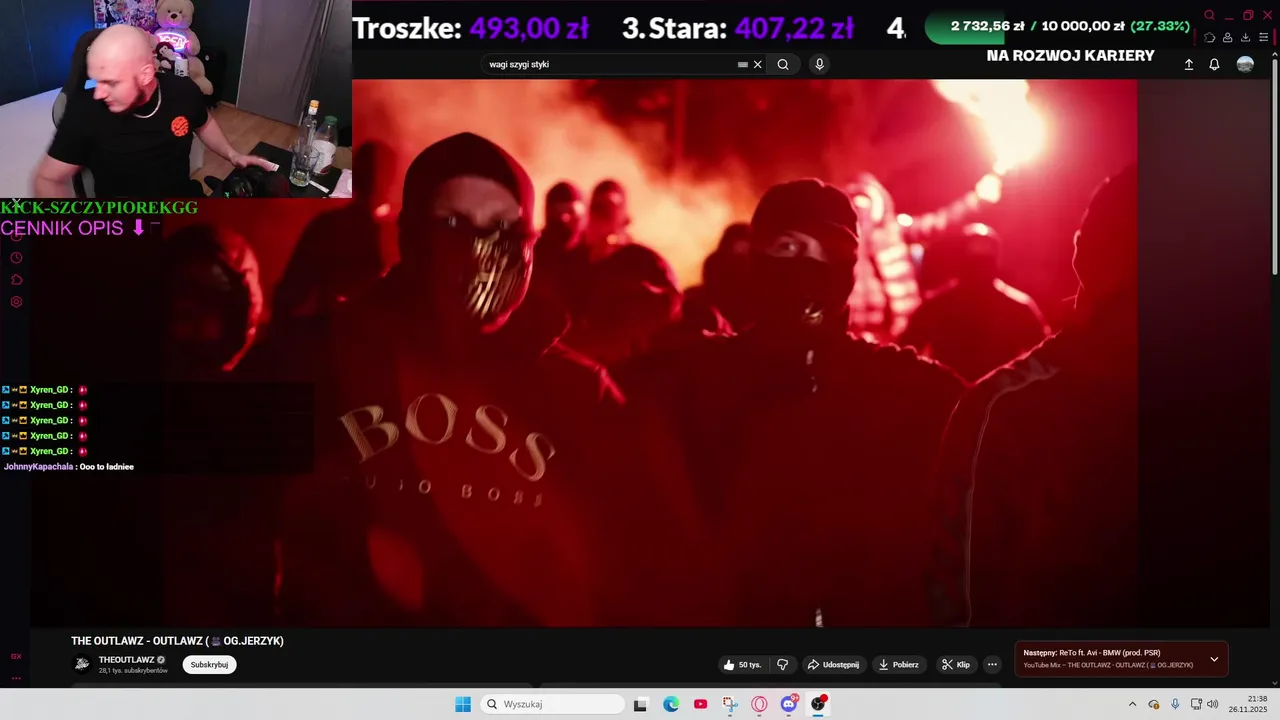Open the THEOUTLAWZ channel name link
This screenshot has width=1280, height=720.
pos(127,660)
